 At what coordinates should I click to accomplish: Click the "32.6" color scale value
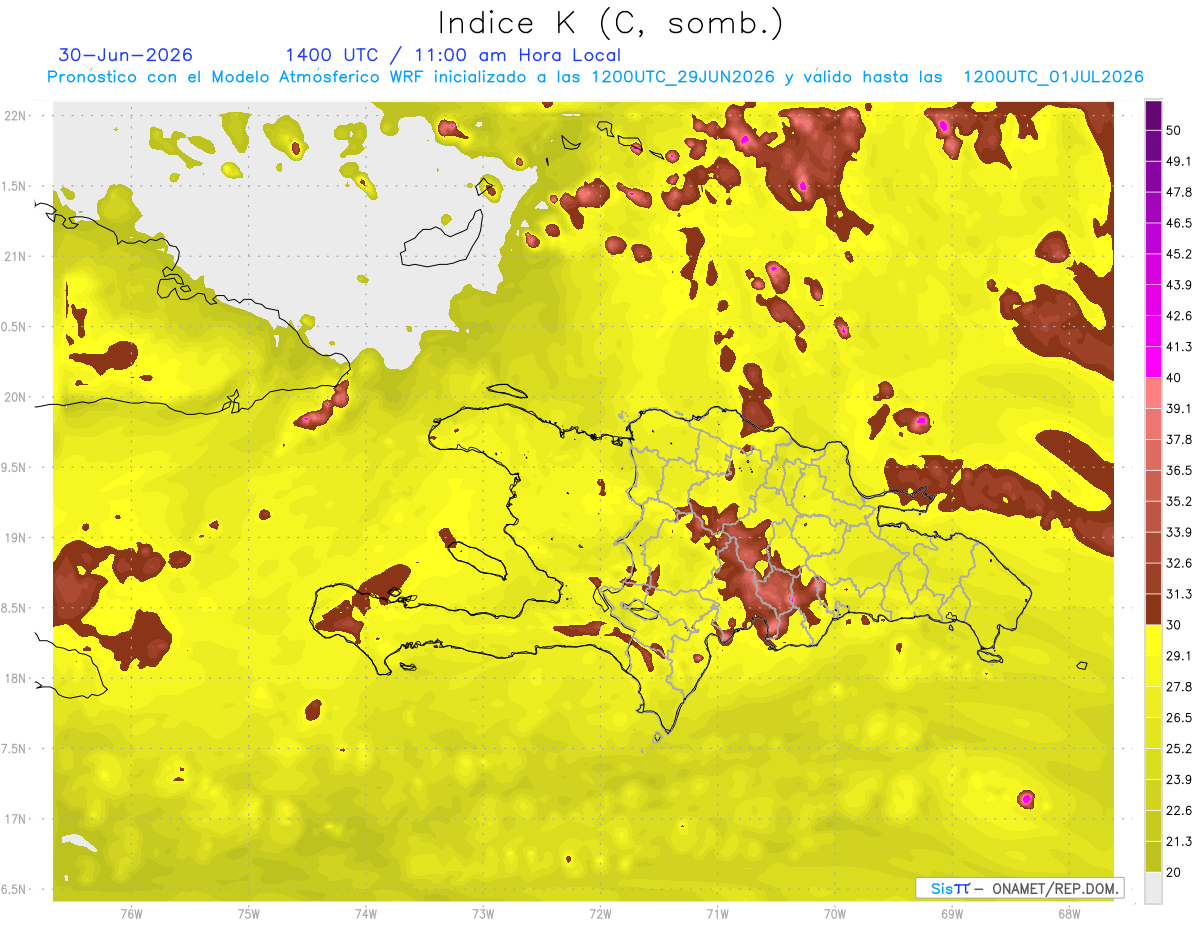point(1178,563)
